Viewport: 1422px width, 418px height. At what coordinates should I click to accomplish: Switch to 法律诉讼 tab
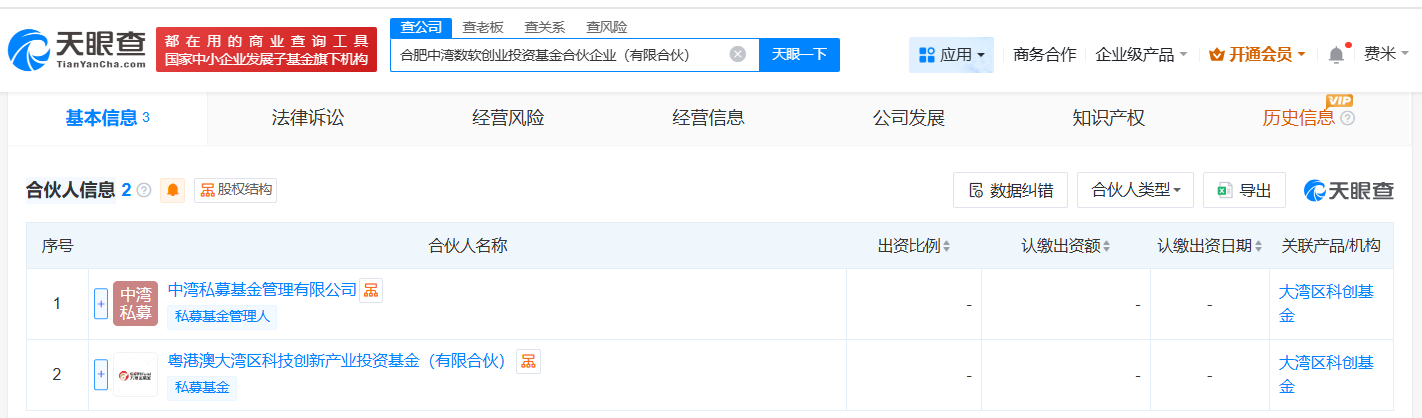tap(307, 118)
